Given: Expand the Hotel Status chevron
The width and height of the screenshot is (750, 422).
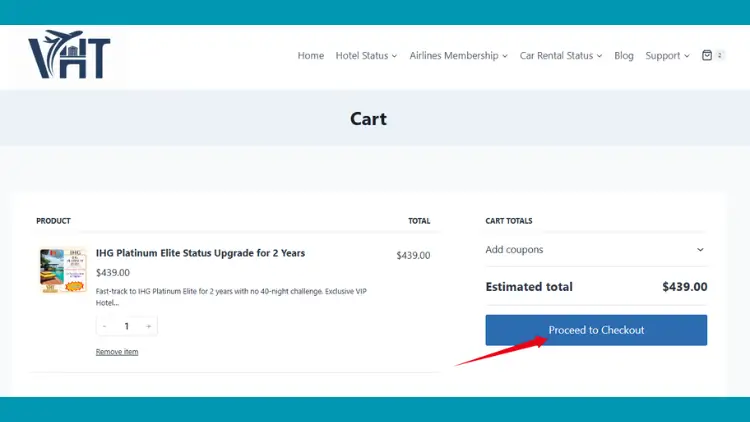Looking at the screenshot, I should 394,56.
